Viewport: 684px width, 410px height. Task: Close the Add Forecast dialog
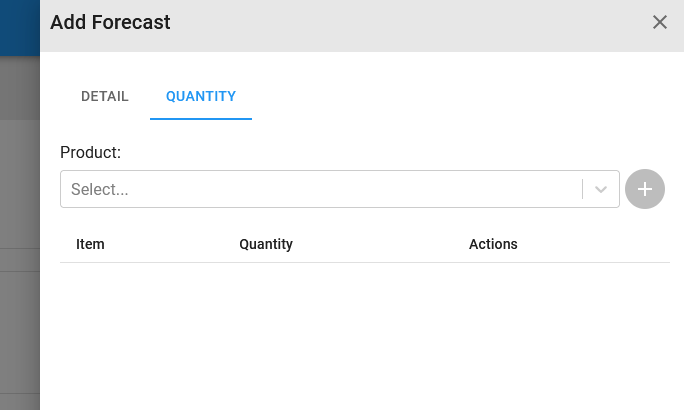pyautogui.click(x=660, y=22)
